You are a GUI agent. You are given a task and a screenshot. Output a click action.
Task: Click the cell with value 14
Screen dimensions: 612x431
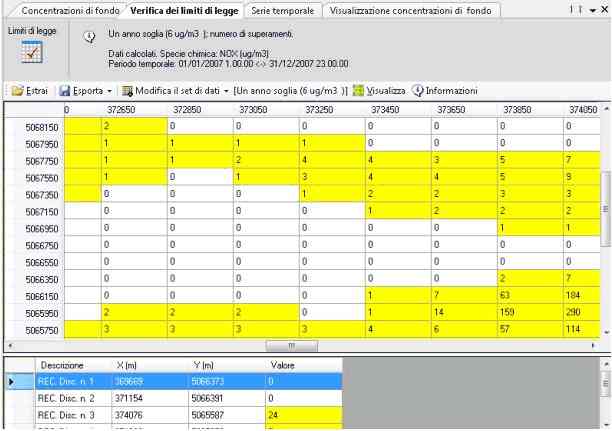464,312
